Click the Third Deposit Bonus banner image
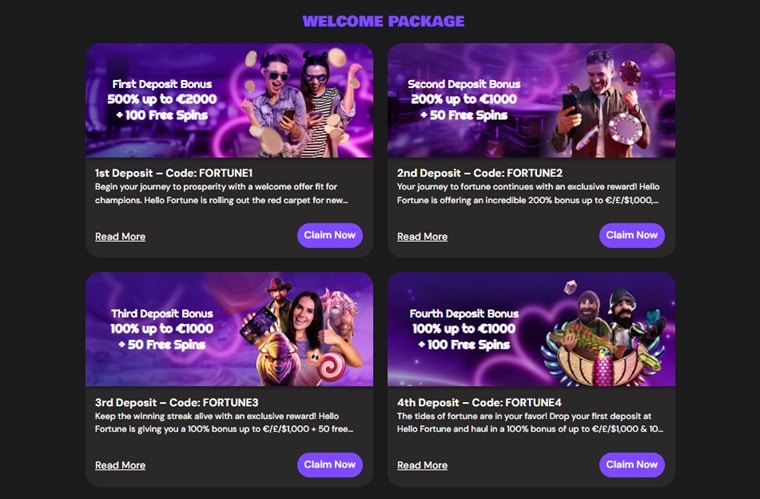 [x=229, y=329]
